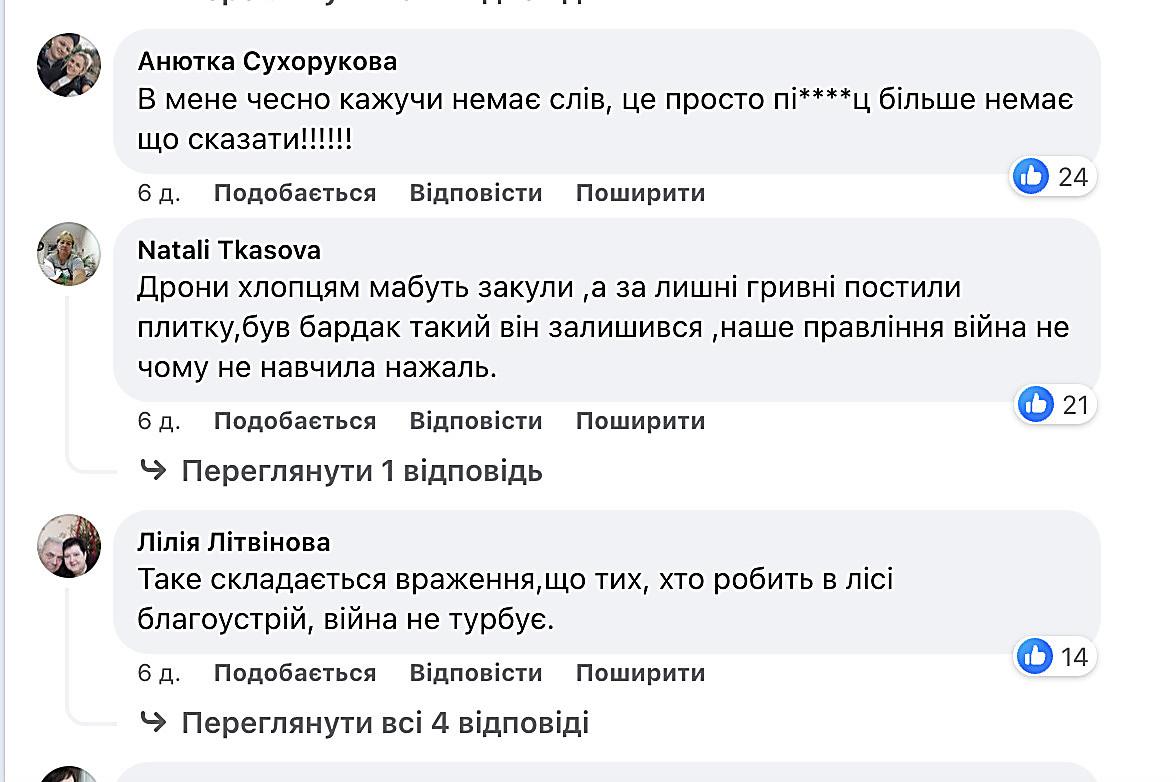Open Natali Tkasova's avatar
1176x782 pixels.
[x=69, y=253]
